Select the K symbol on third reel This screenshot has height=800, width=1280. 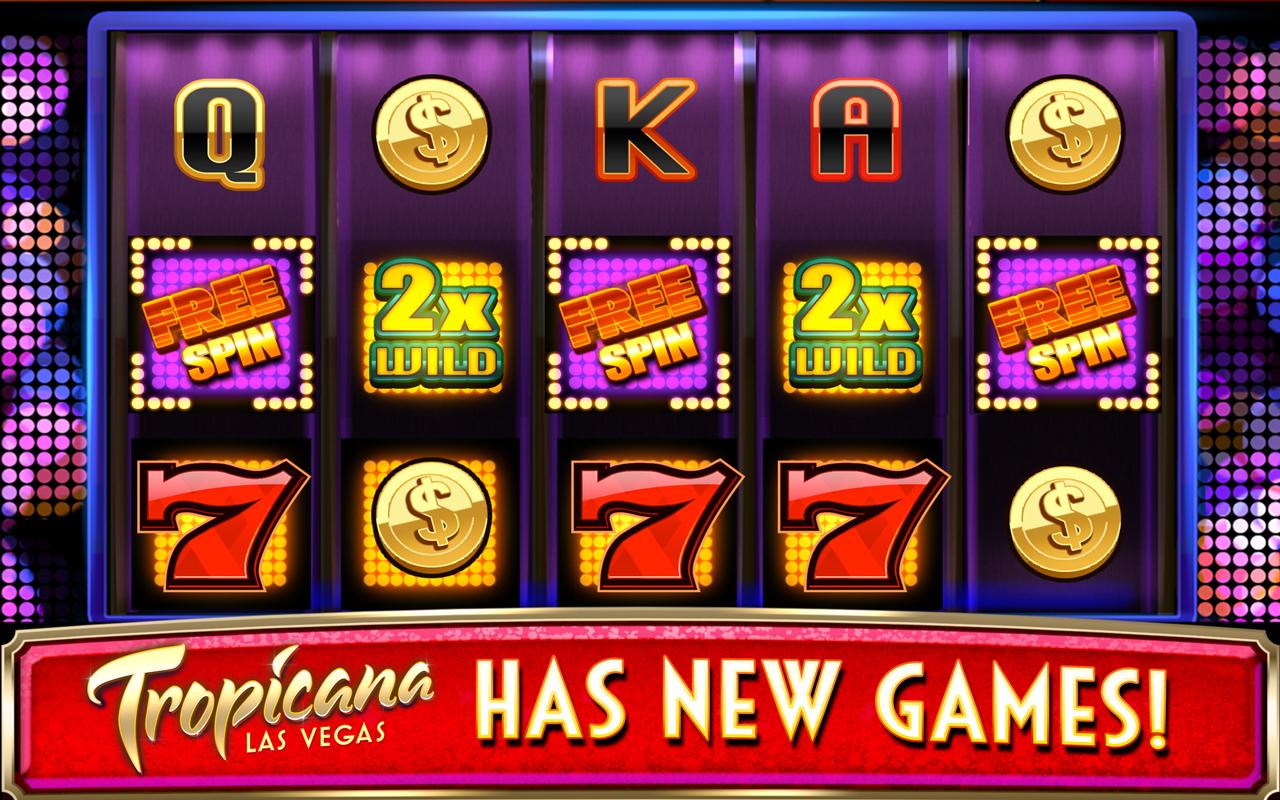pos(645,128)
